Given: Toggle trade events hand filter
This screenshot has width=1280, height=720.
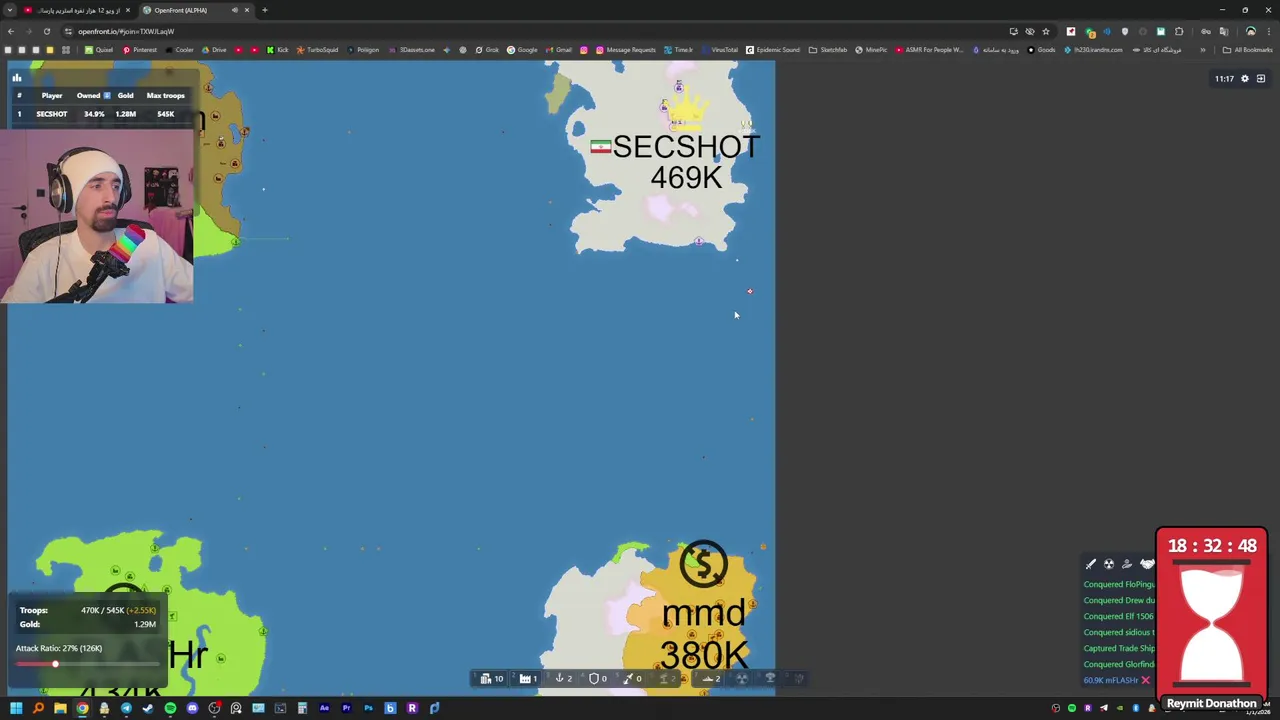Looking at the screenshot, I should [x=1127, y=564].
